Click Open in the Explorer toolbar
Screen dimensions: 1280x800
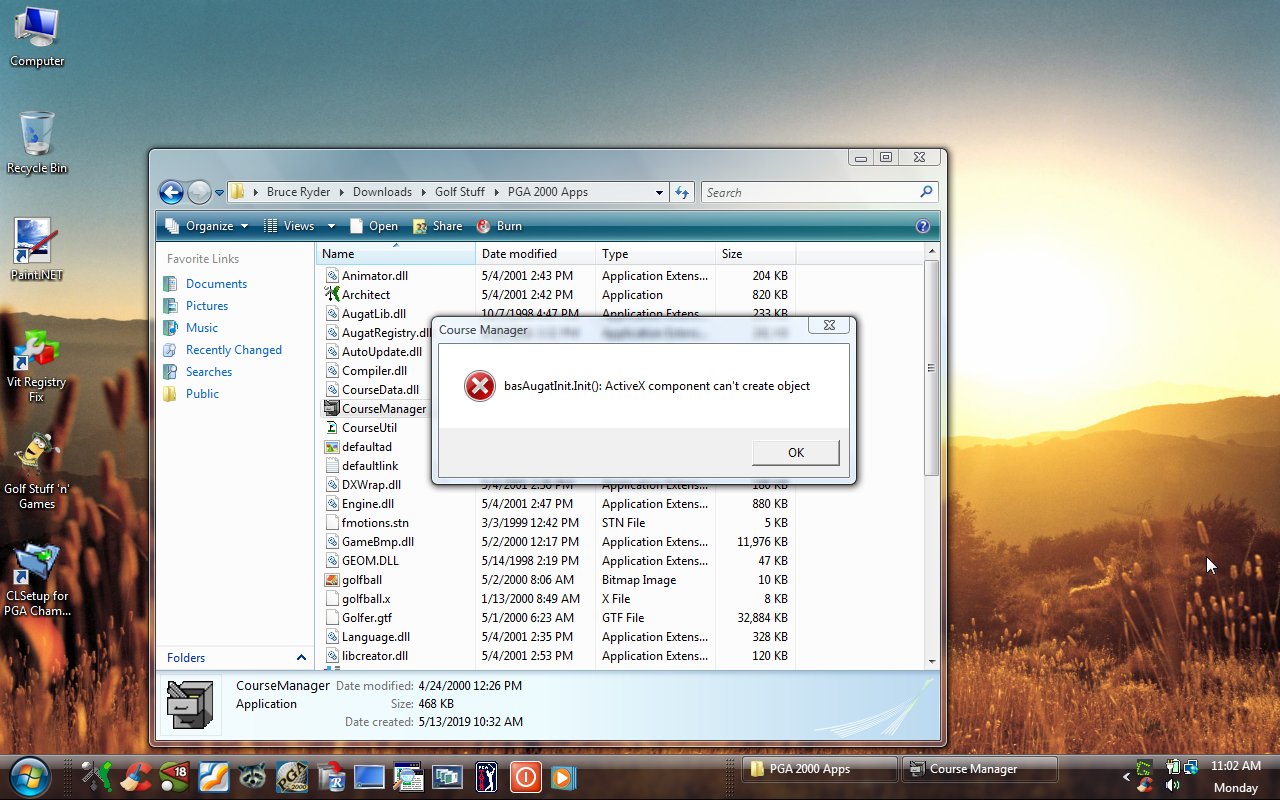tap(372, 226)
